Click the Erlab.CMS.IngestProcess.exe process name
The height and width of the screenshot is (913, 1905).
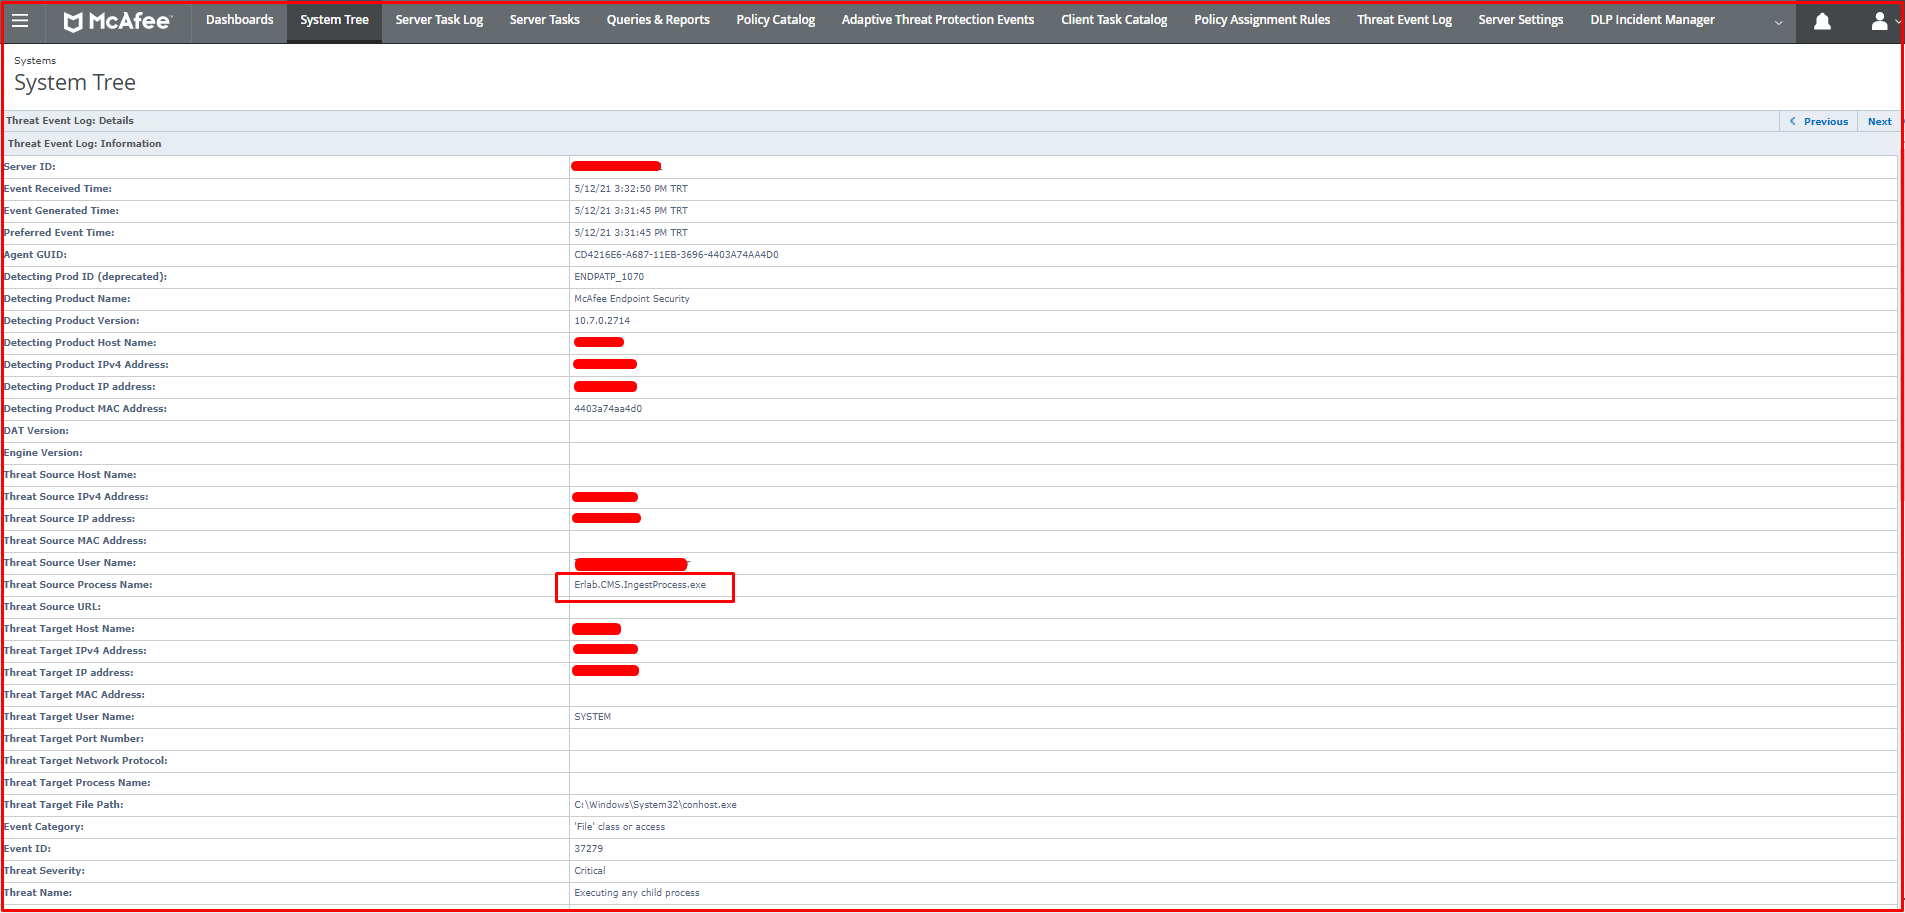pyautogui.click(x=640, y=585)
